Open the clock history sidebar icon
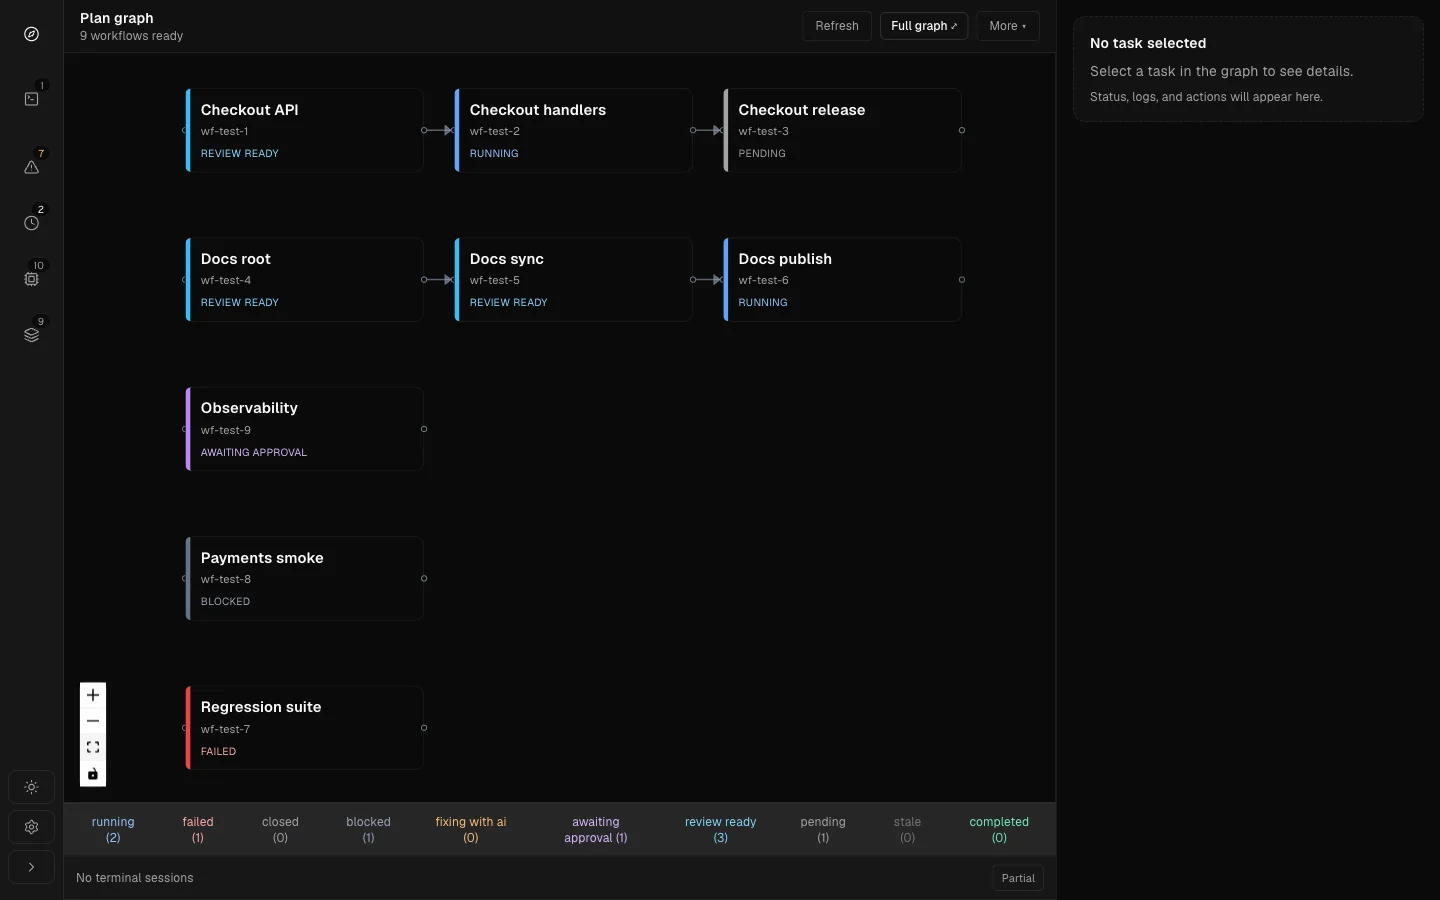1440x900 pixels. point(32,223)
